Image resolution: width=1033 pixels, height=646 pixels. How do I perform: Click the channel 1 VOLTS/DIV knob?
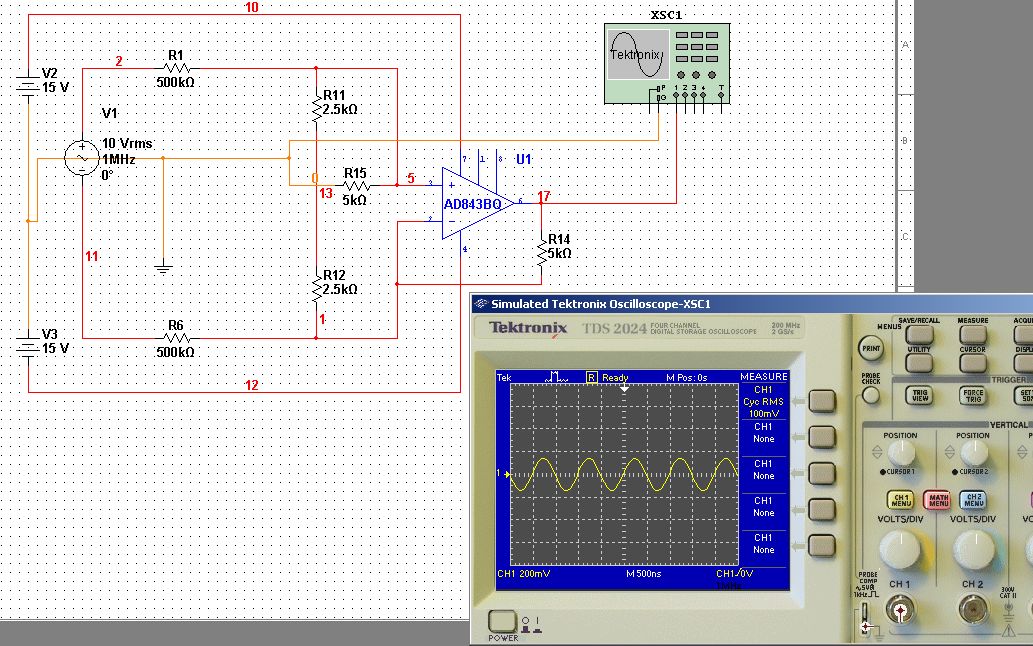900,549
